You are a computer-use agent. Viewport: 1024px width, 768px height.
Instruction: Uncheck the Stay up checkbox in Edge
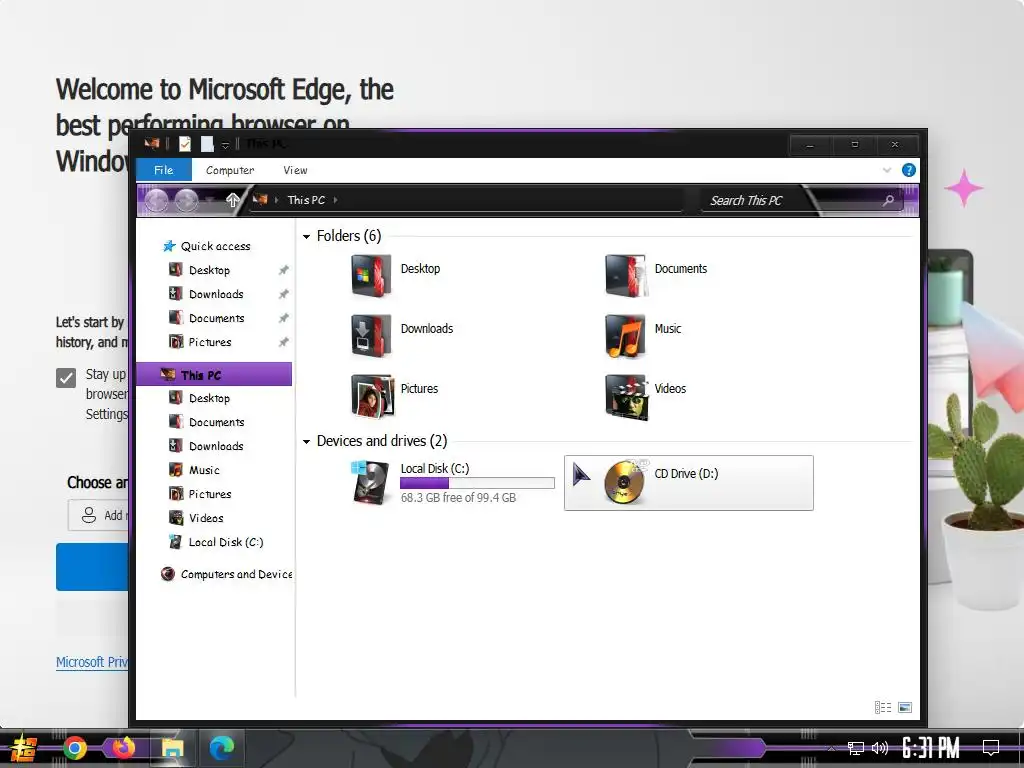(x=66, y=377)
